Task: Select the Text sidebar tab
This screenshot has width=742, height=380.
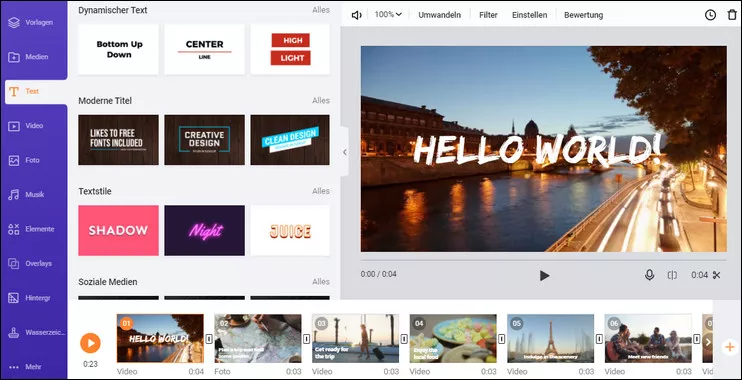Action: (35, 92)
